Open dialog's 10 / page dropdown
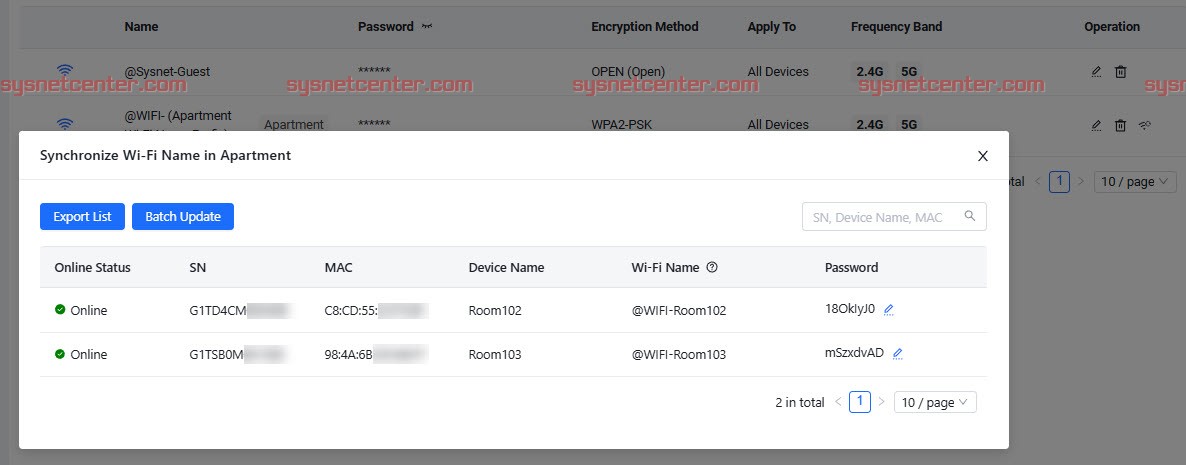Viewport: 1186px width, 465px height. (x=935, y=402)
